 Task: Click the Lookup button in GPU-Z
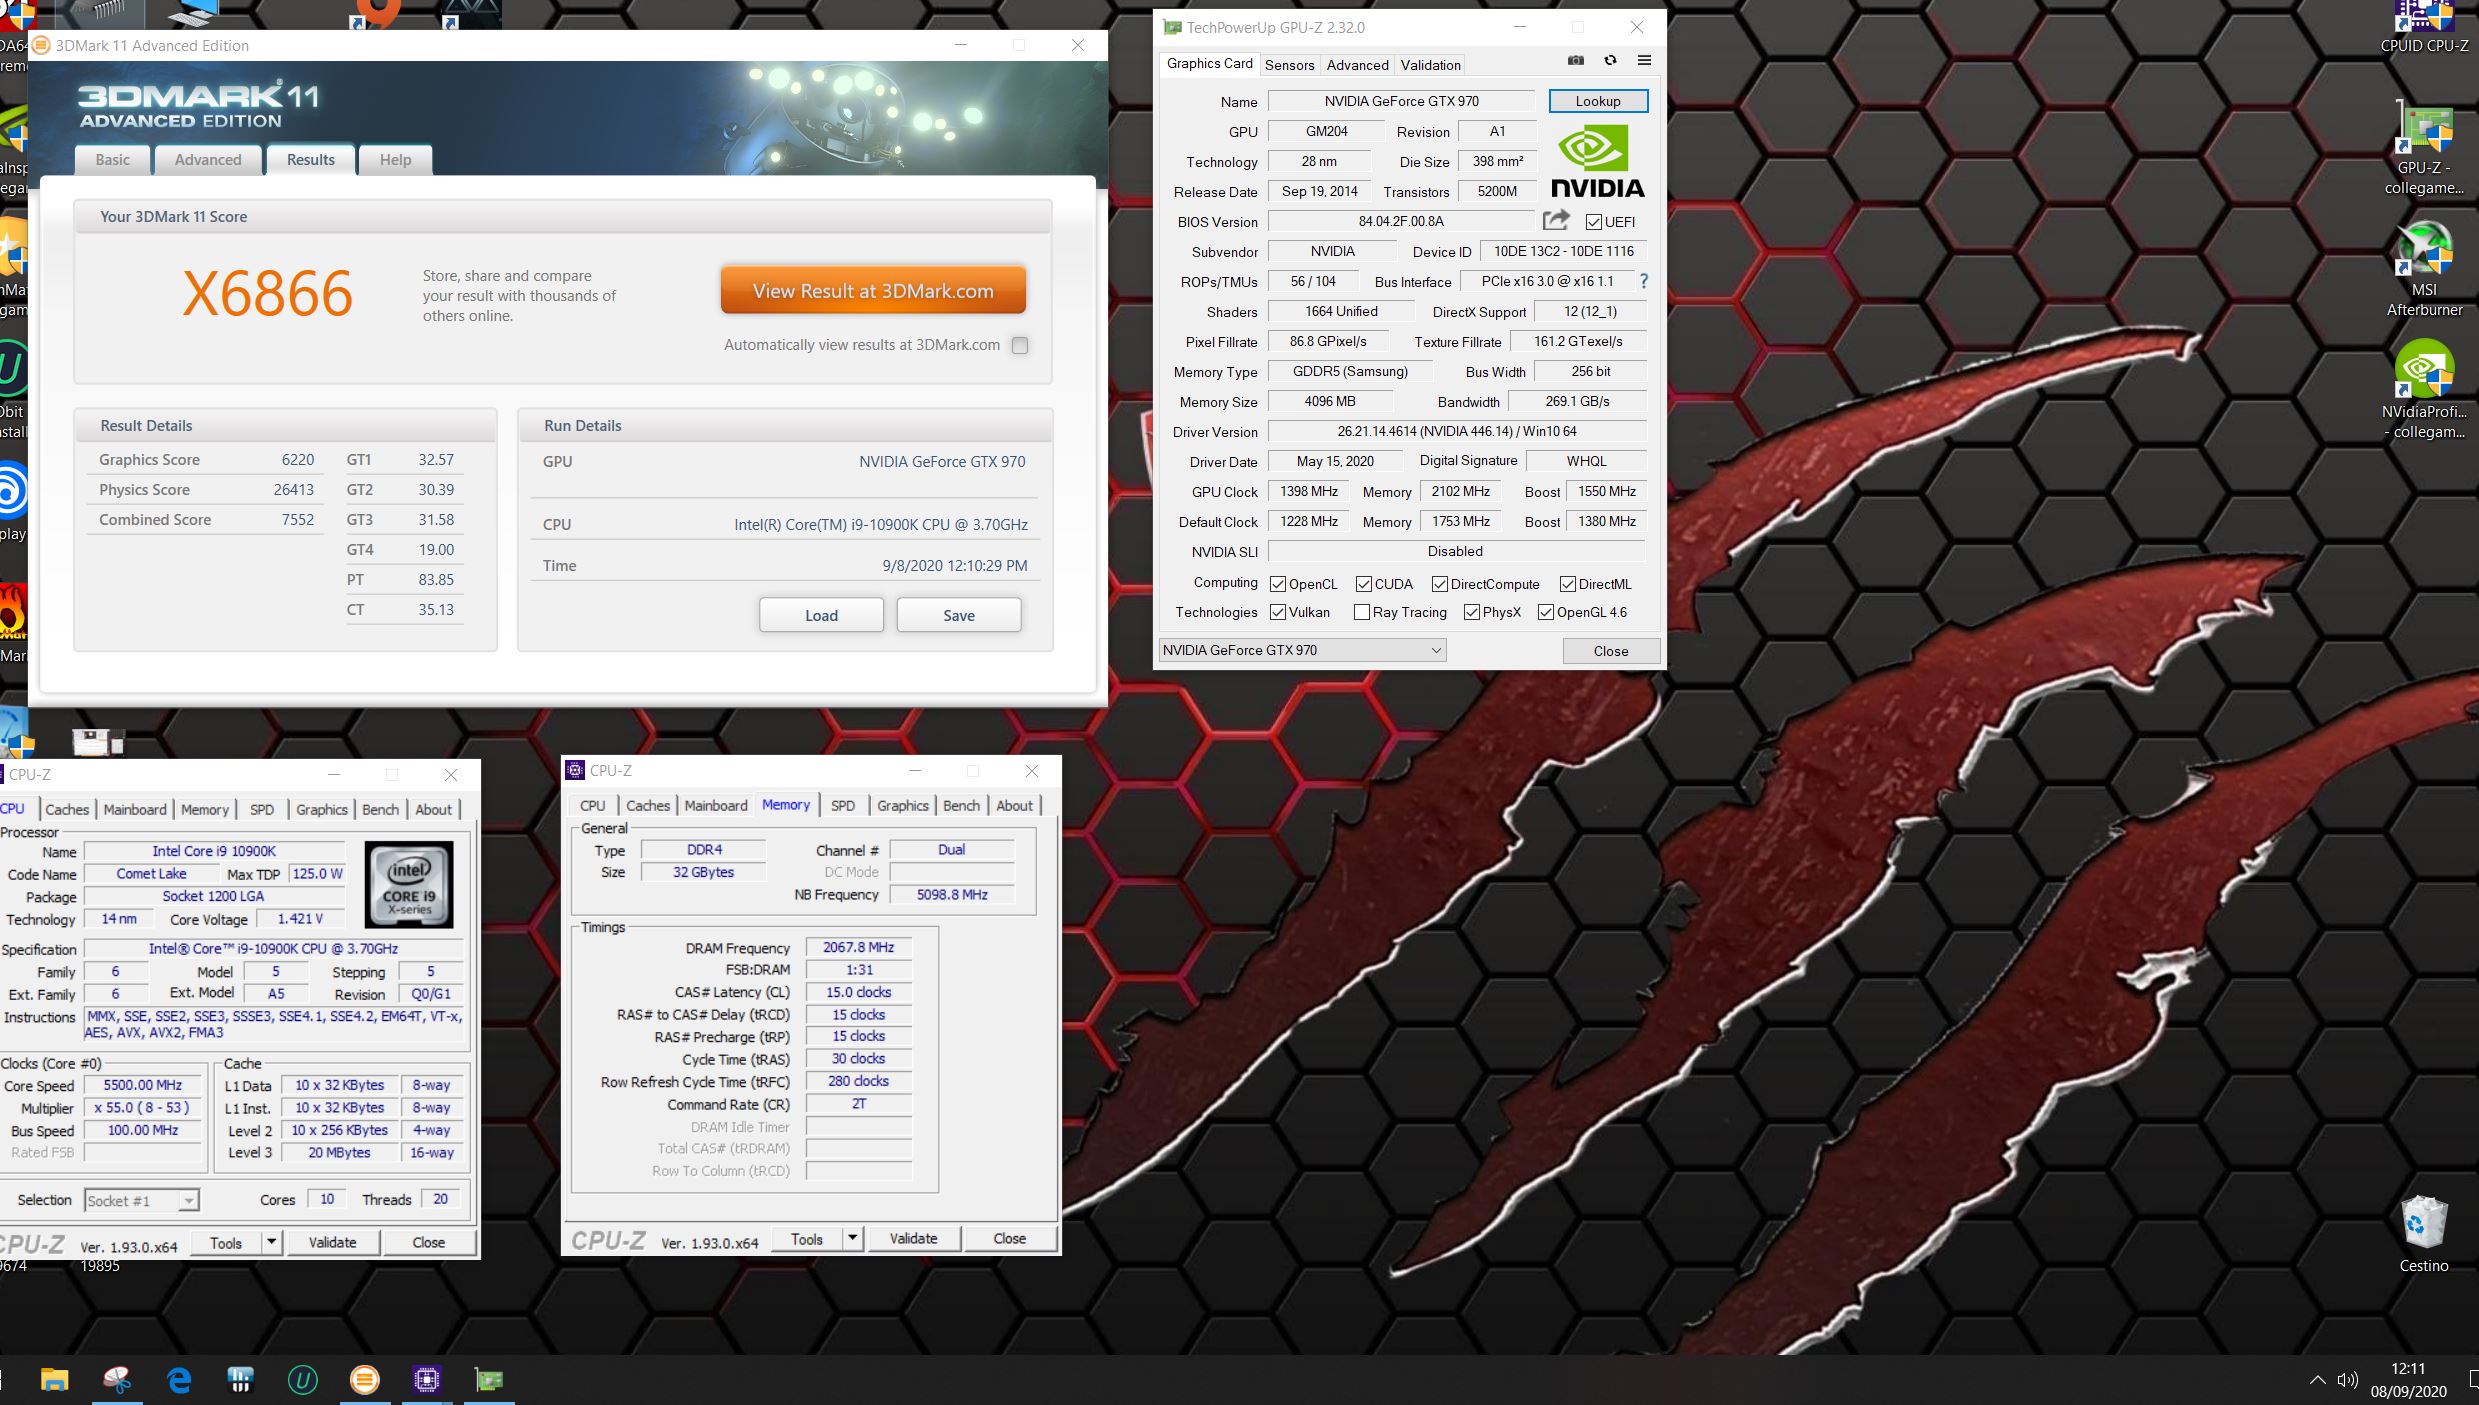click(1598, 101)
